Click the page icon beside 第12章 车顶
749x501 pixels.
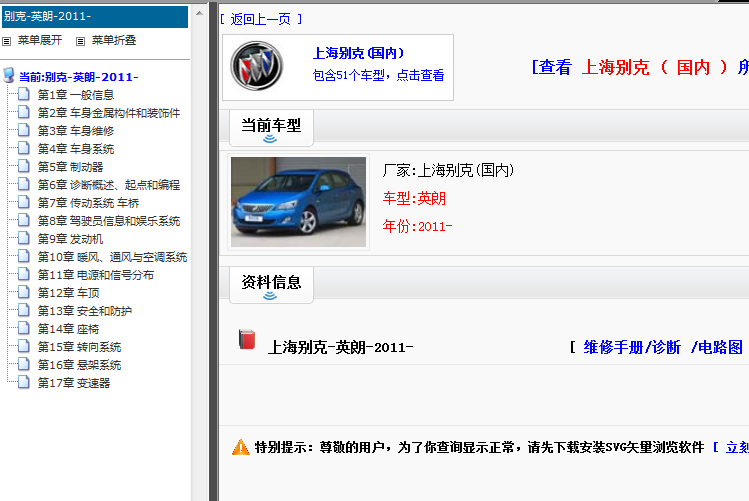pyautogui.click(x=23, y=292)
